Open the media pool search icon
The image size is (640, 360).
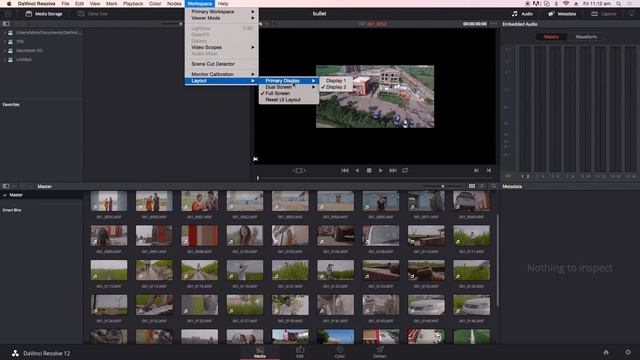click(493, 186)
